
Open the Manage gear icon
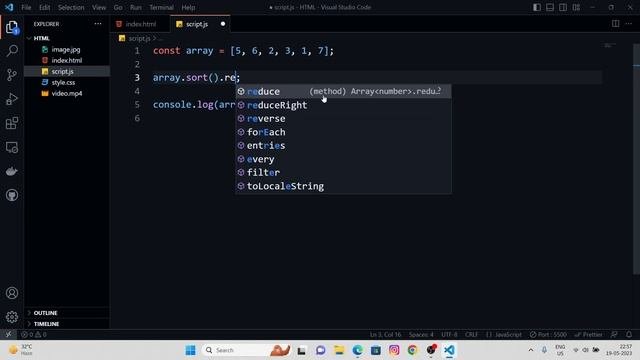(12, 317)
